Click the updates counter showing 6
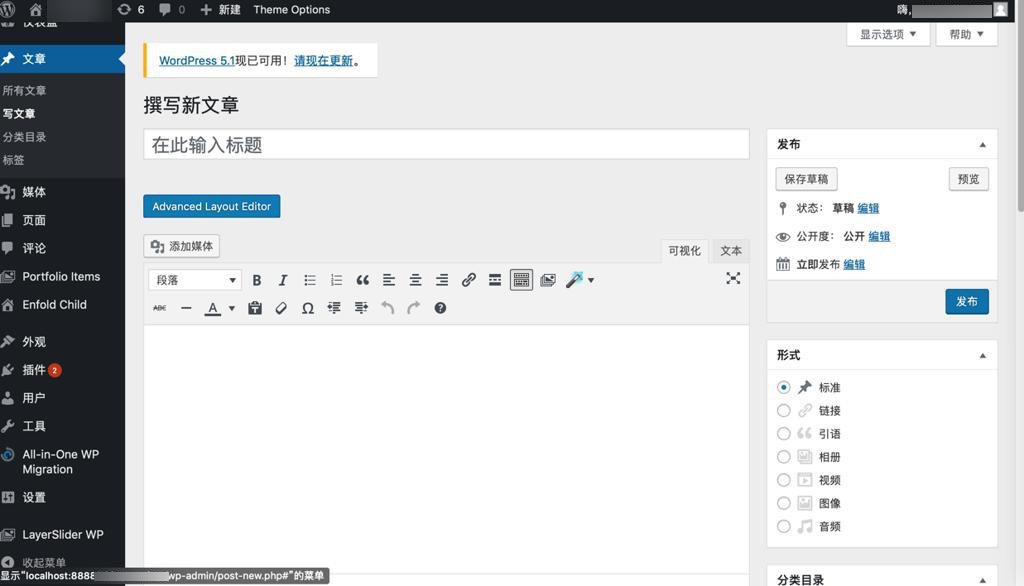The image size is (1024, 586). (131, 10)
